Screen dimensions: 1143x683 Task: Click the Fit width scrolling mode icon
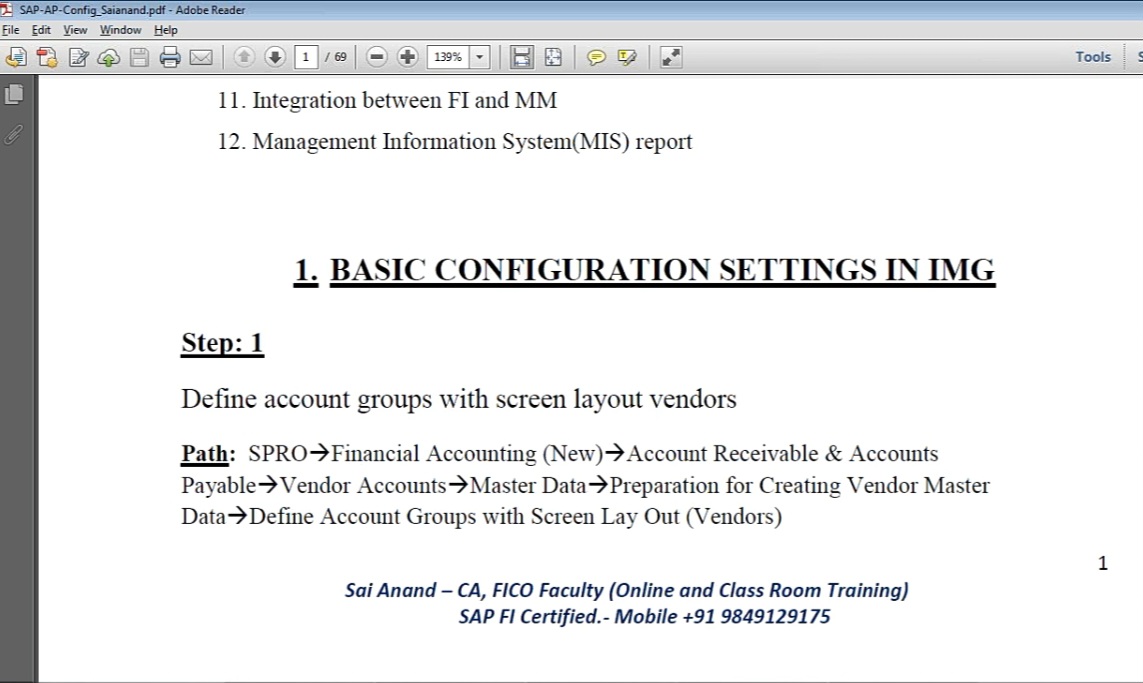click(x=521, y=57)
